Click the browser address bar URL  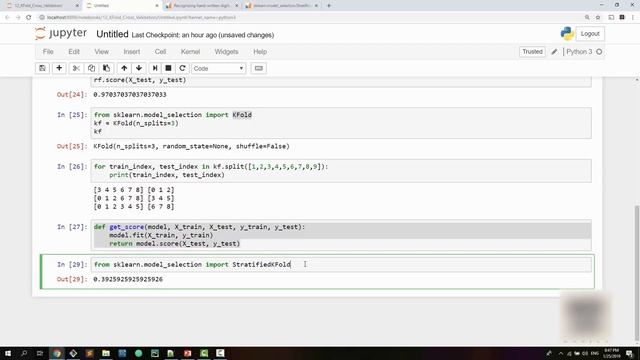pyautogui.click(x=141, y=18)
